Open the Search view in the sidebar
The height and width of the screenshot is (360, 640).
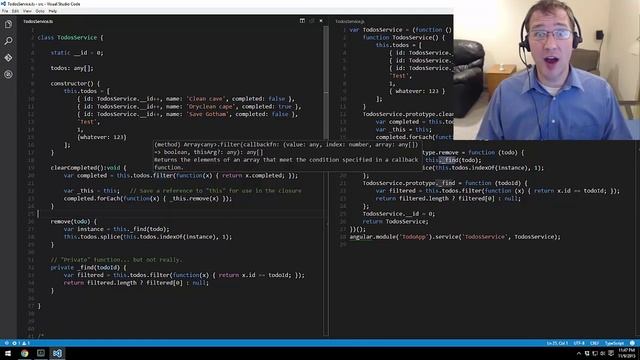pyautogui.click(x=8, y=41)
